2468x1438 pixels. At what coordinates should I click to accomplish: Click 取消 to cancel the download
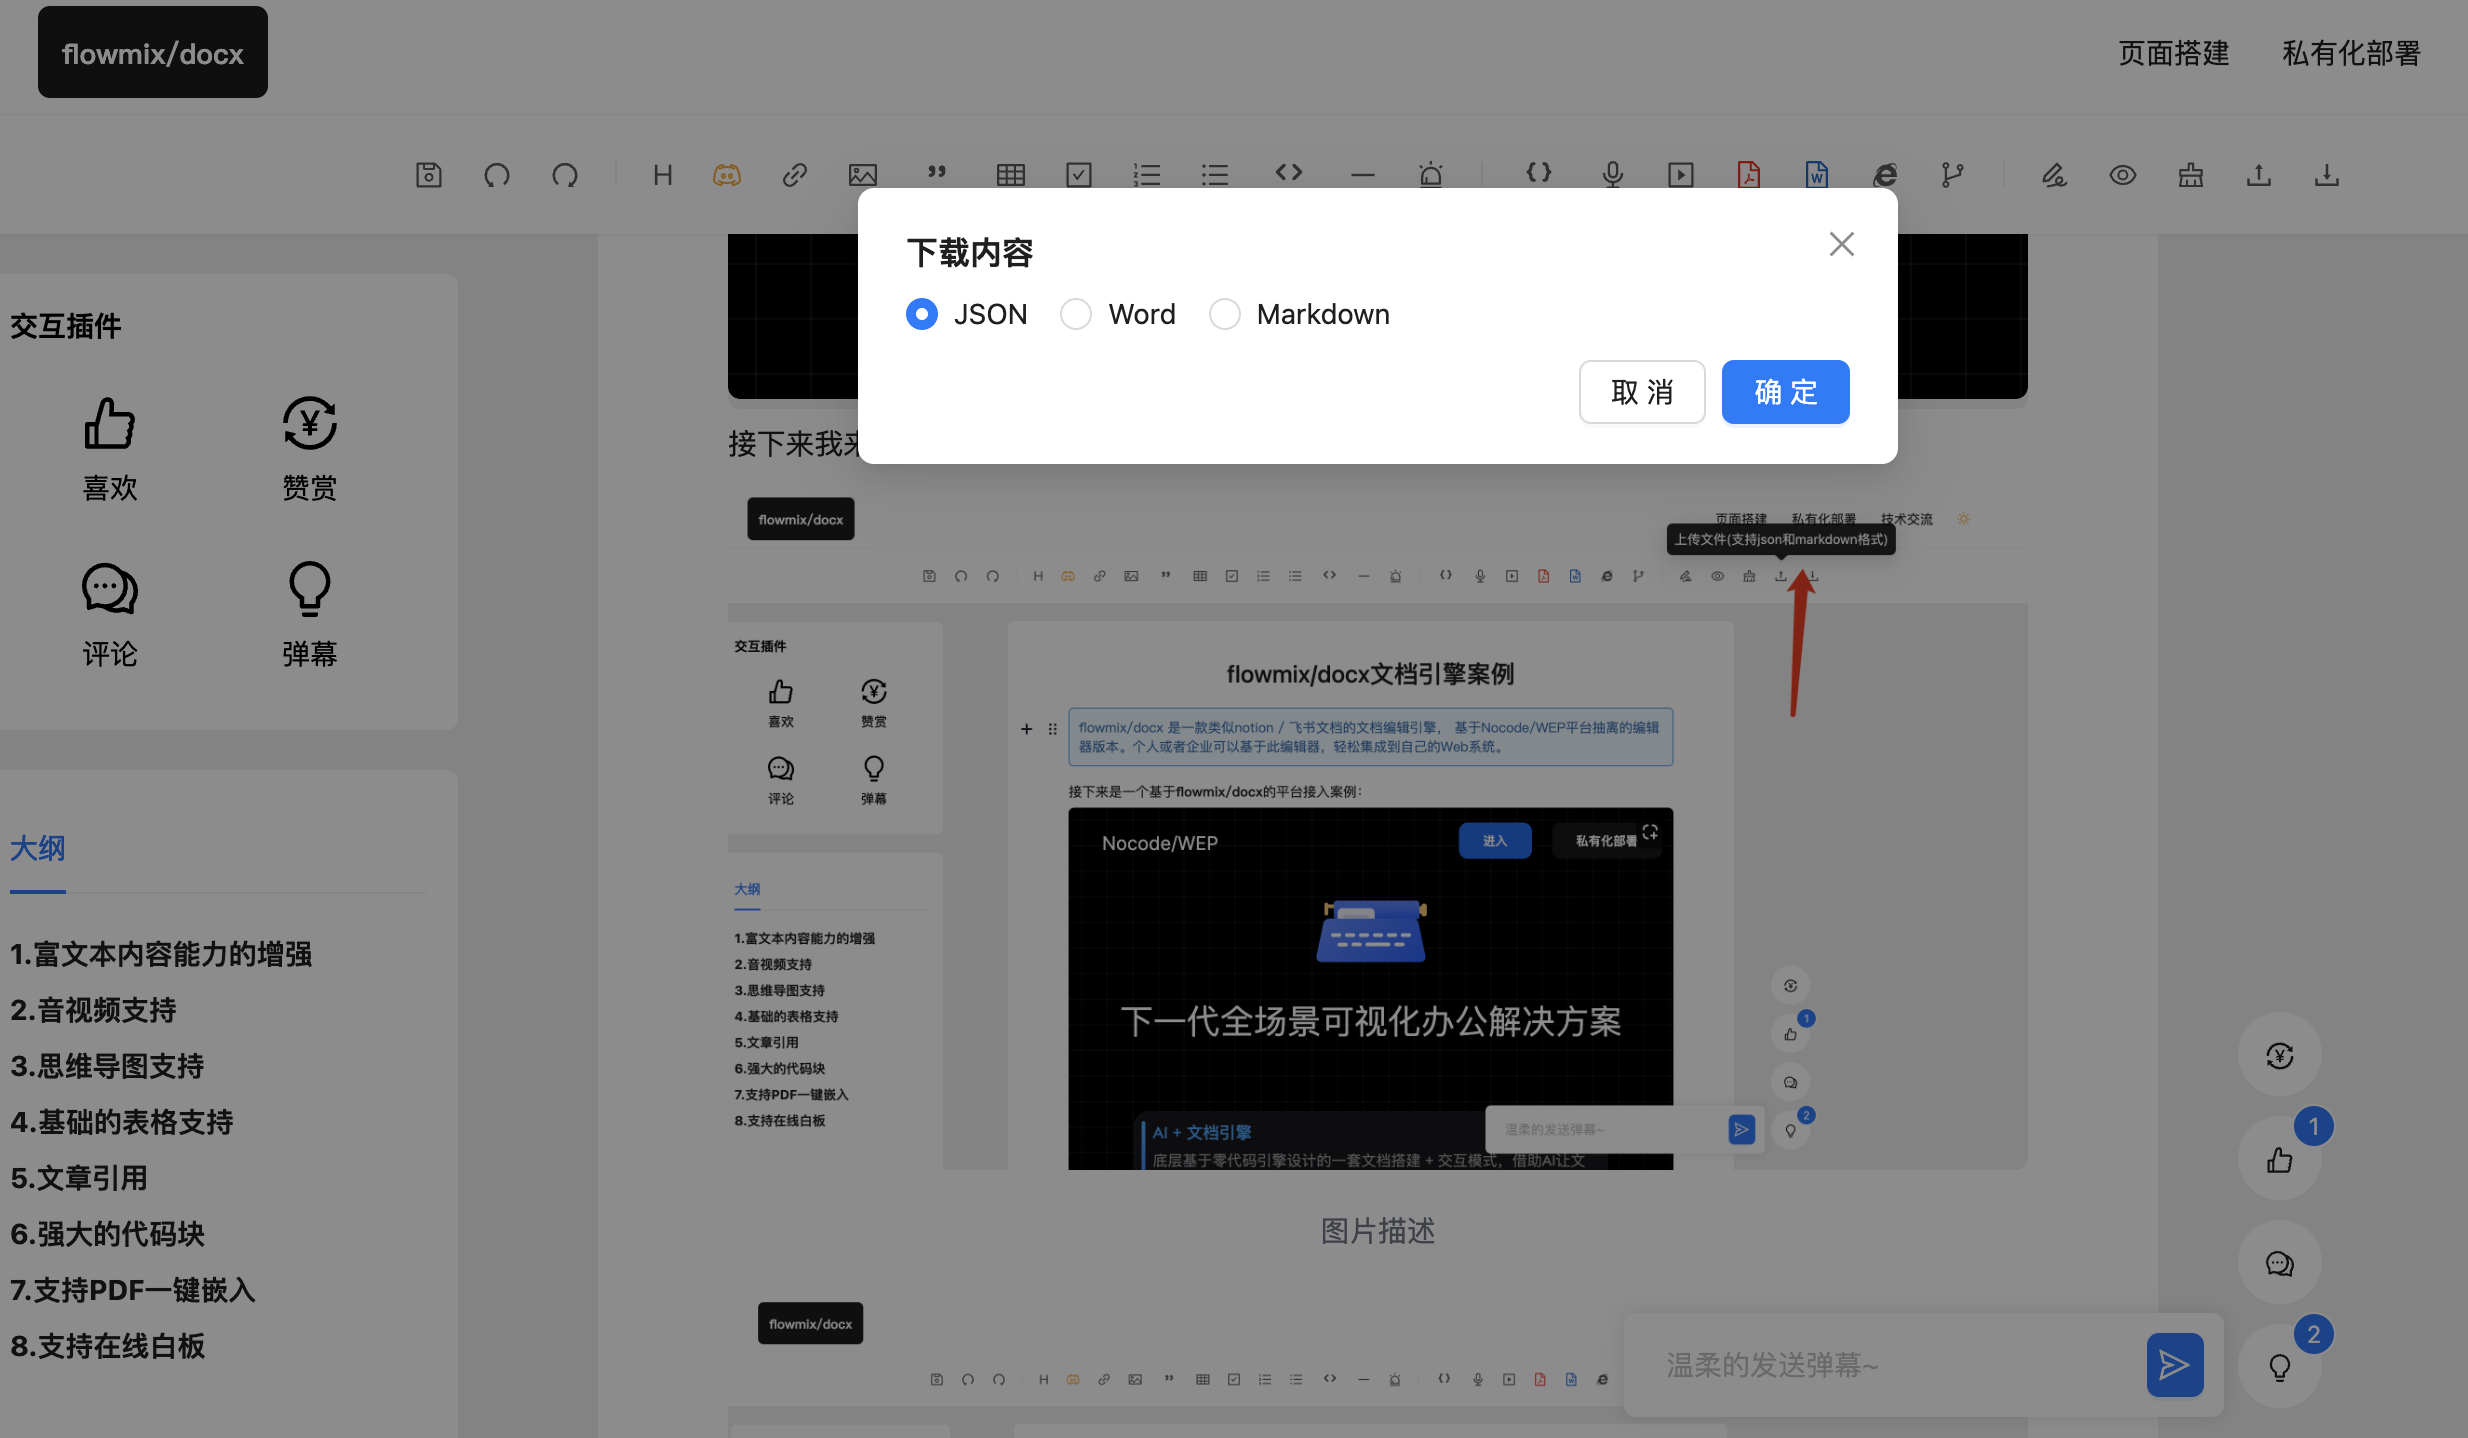(x=1642, y=392)
